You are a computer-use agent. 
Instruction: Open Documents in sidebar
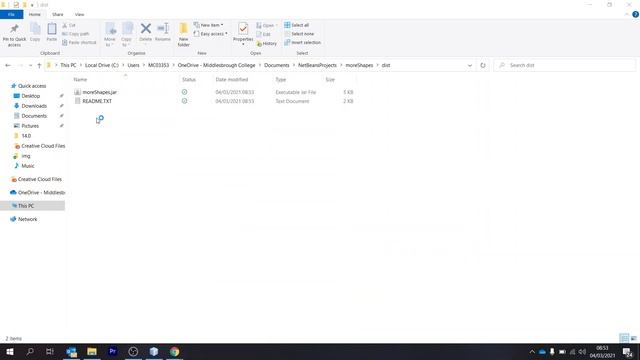[x=34, y=116]
